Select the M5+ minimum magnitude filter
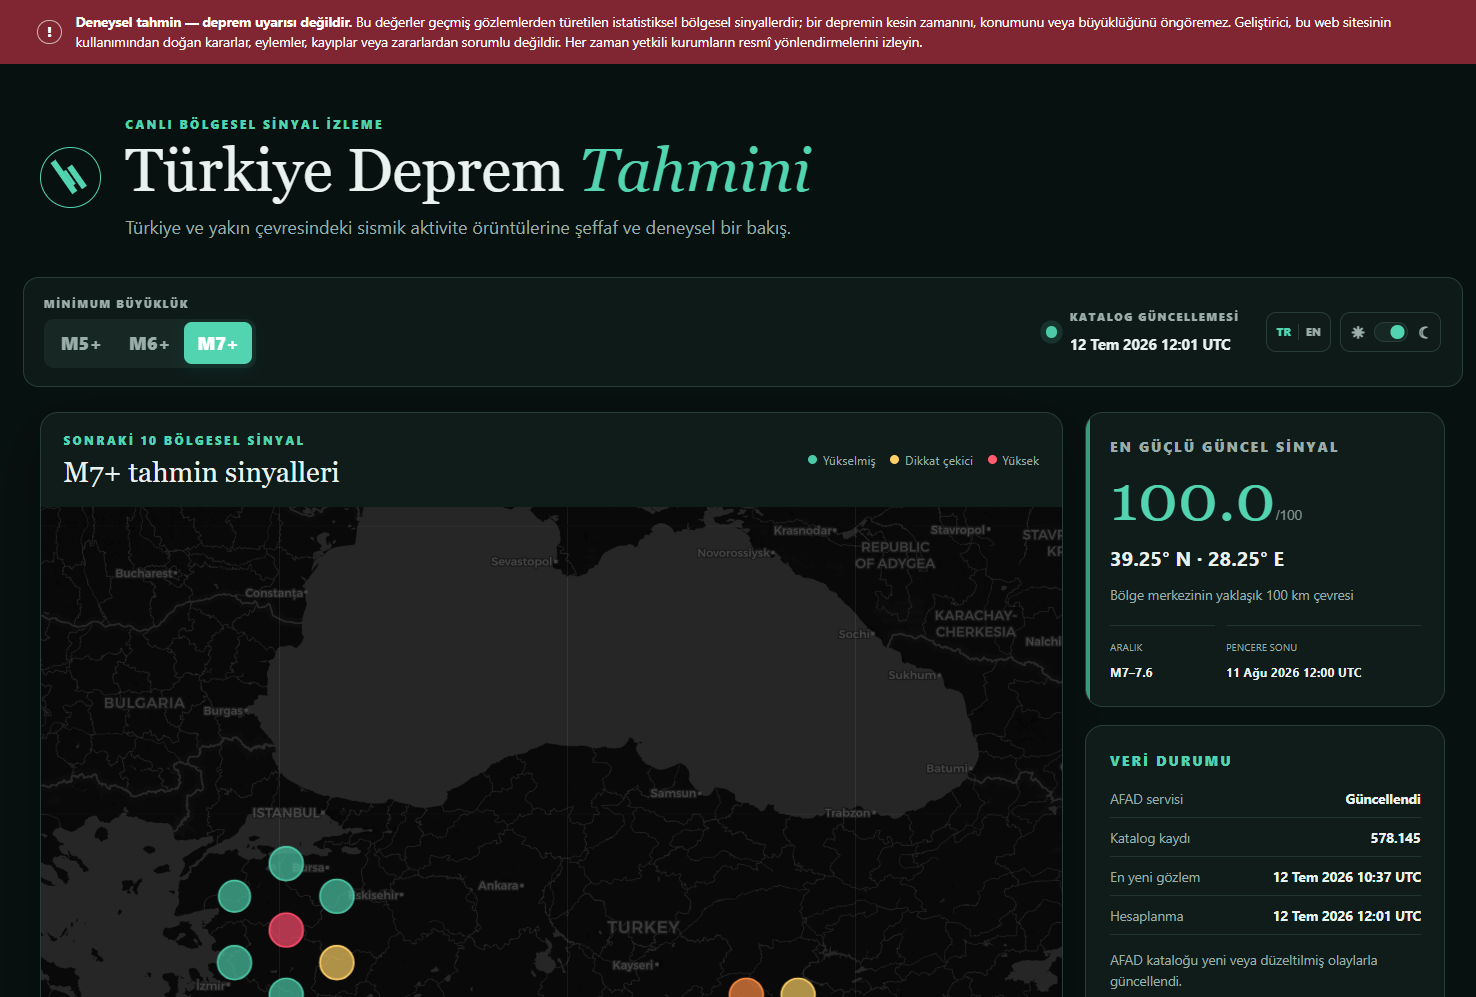The image size is (1476, 997). click(x=81, y=344)
